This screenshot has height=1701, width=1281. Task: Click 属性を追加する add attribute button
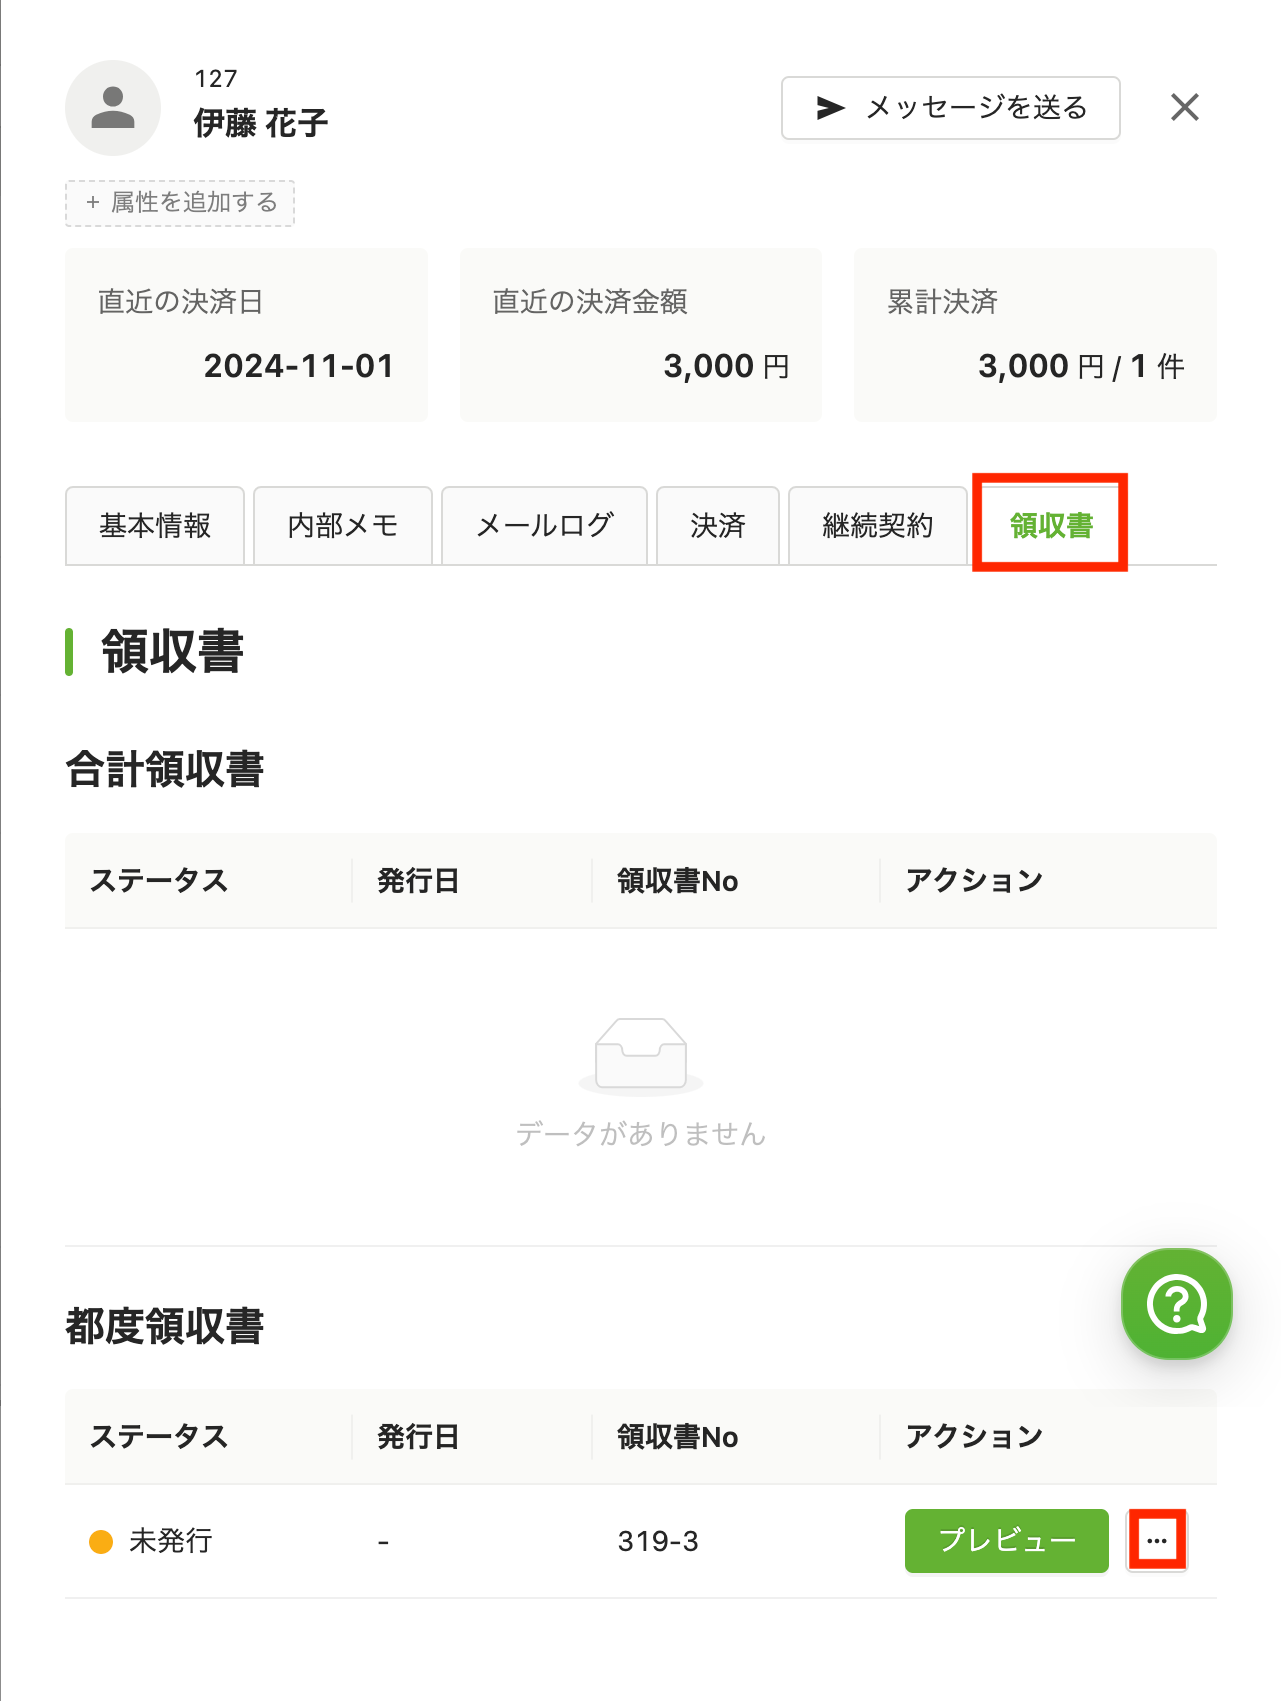tap(180, 203)
